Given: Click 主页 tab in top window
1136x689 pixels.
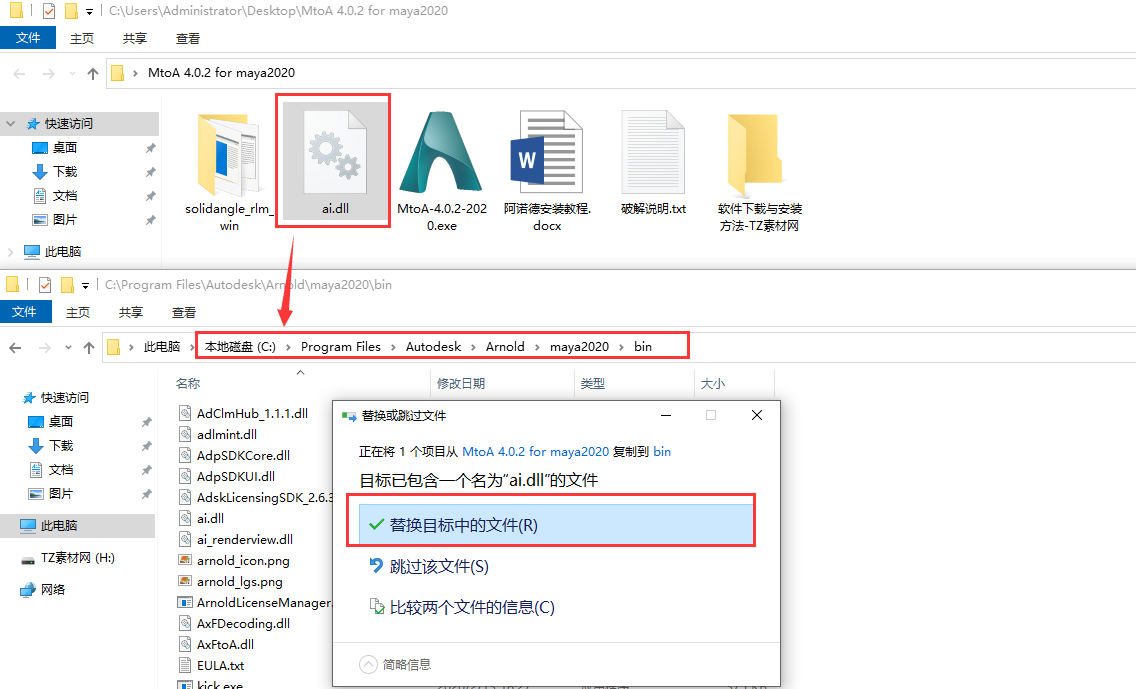Looking at the screenshot, I should 82,38.
